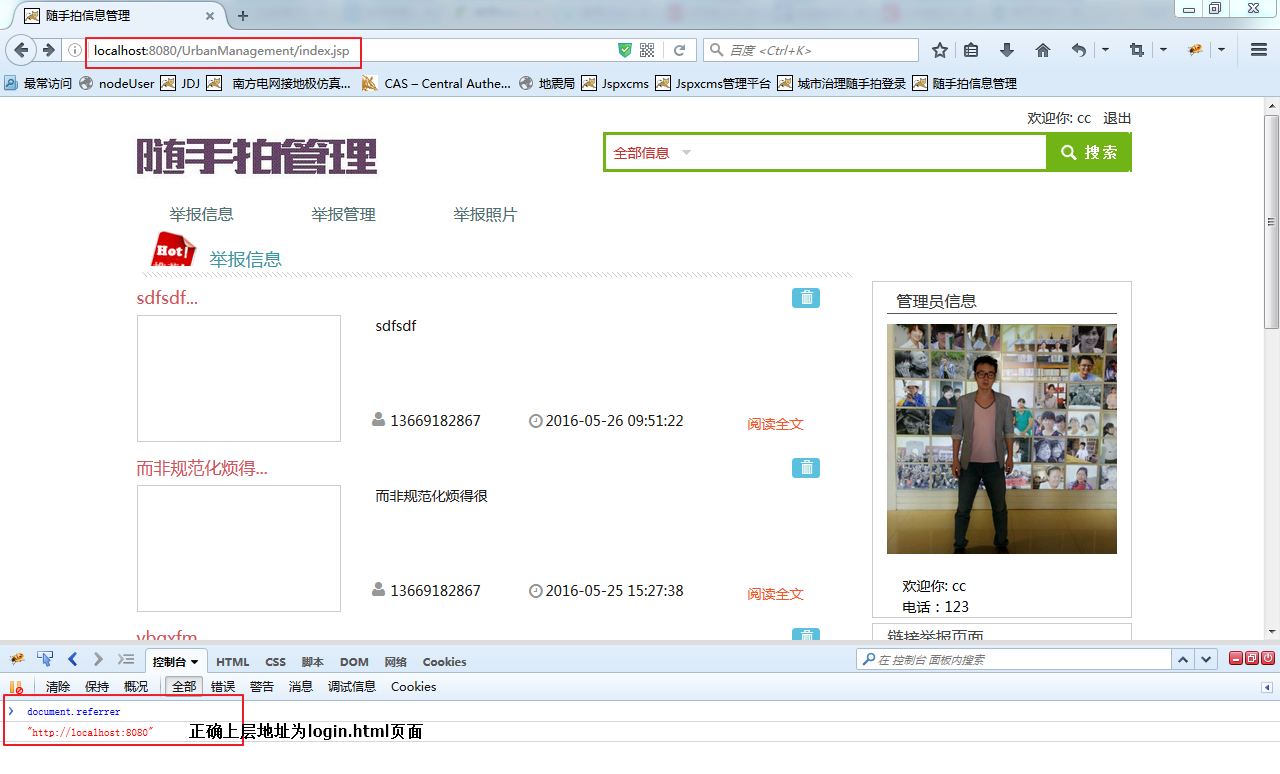Open a new browser tab

click(x=243, y=16)
